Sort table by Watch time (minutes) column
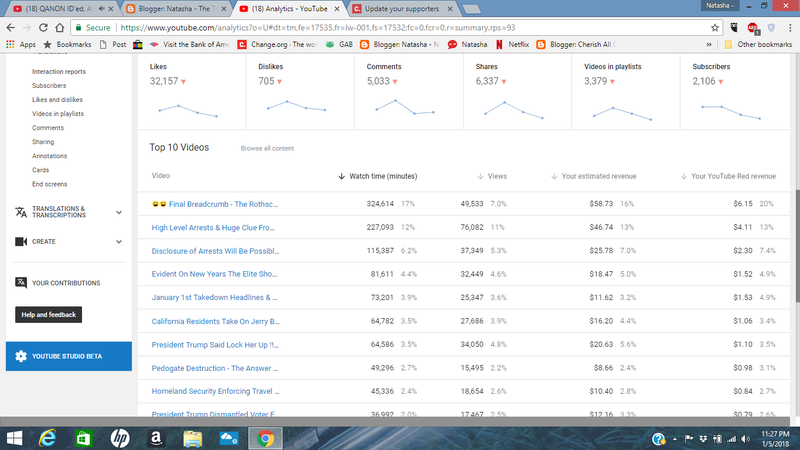The image size is (800, 450). [x=382, y=176]
